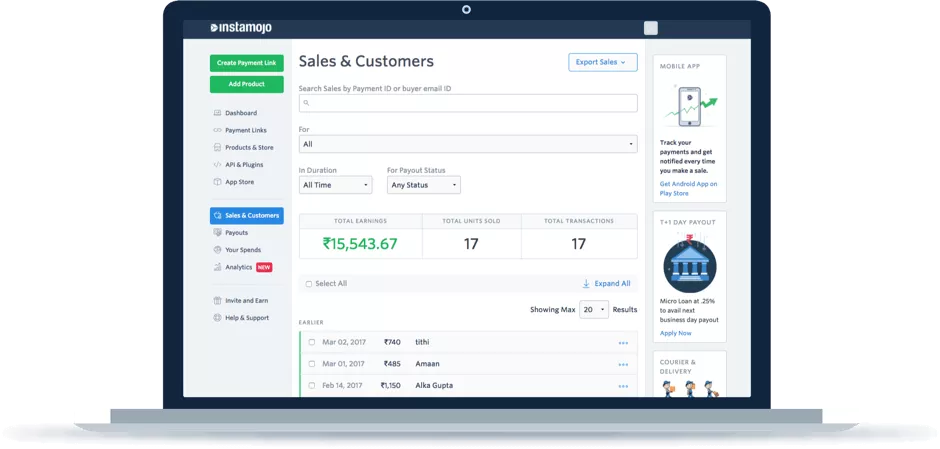Screen dimensions: 940x449
Task: Open Invite and Earn in the sidebar
Action: click(246, 300)
